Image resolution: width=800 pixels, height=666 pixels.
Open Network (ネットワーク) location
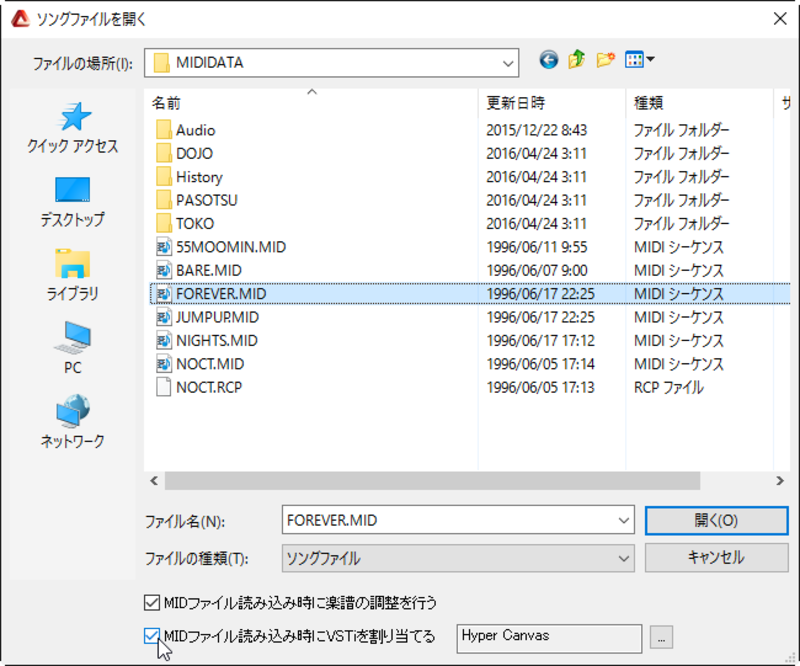point(72,422)
